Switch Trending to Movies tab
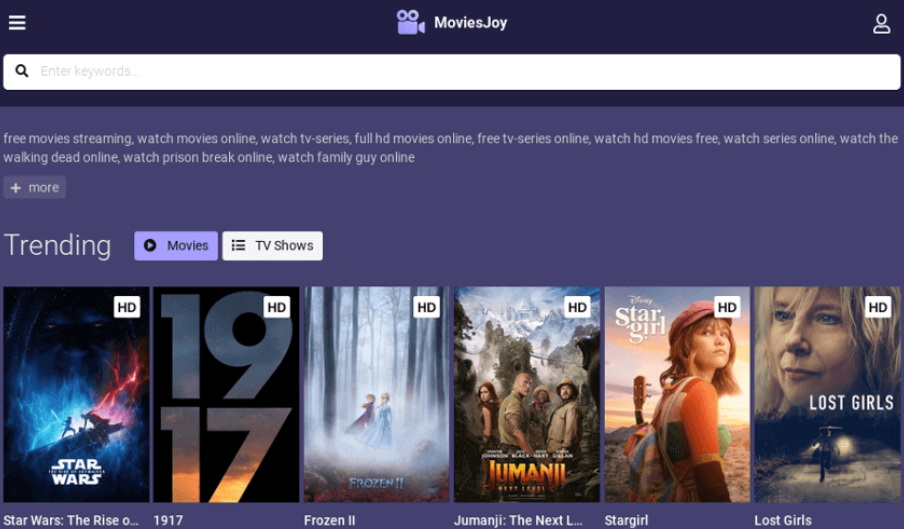 (176, 245)
